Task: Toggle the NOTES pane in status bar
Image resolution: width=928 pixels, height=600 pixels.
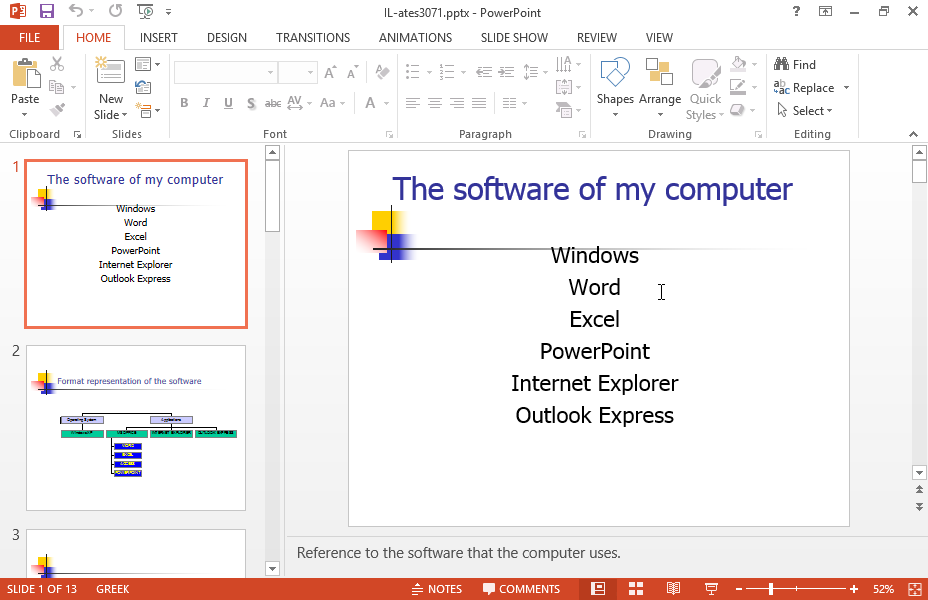Action: pos(437,589)
